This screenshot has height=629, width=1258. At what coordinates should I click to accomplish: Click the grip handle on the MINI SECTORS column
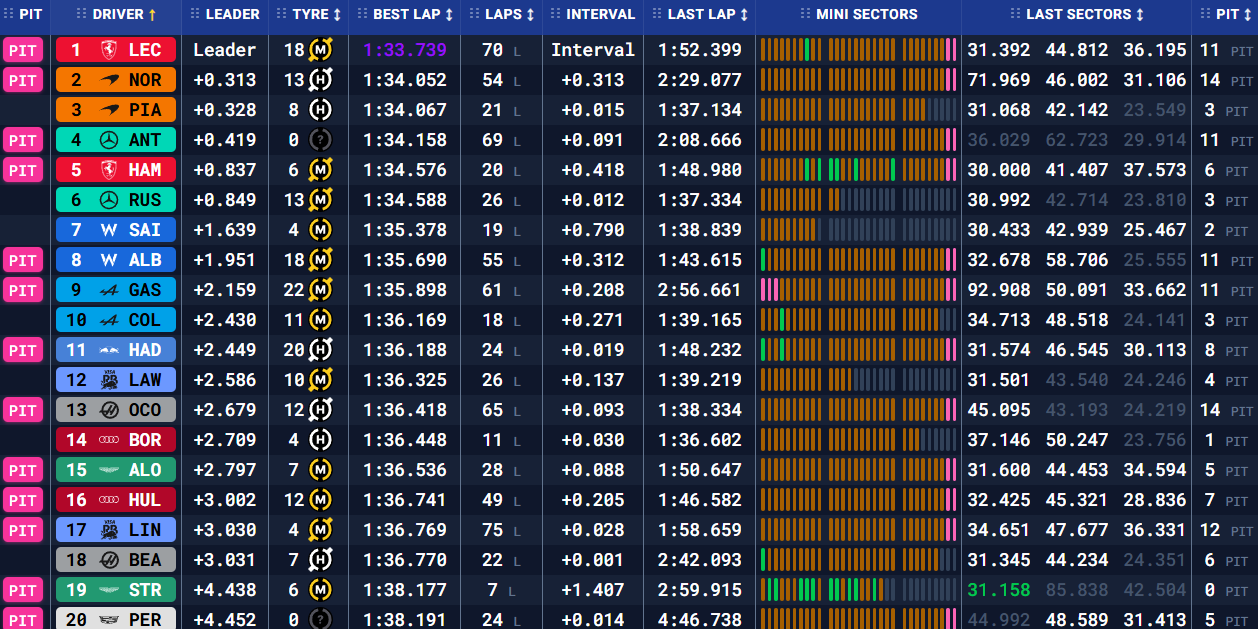coord(805,15)
